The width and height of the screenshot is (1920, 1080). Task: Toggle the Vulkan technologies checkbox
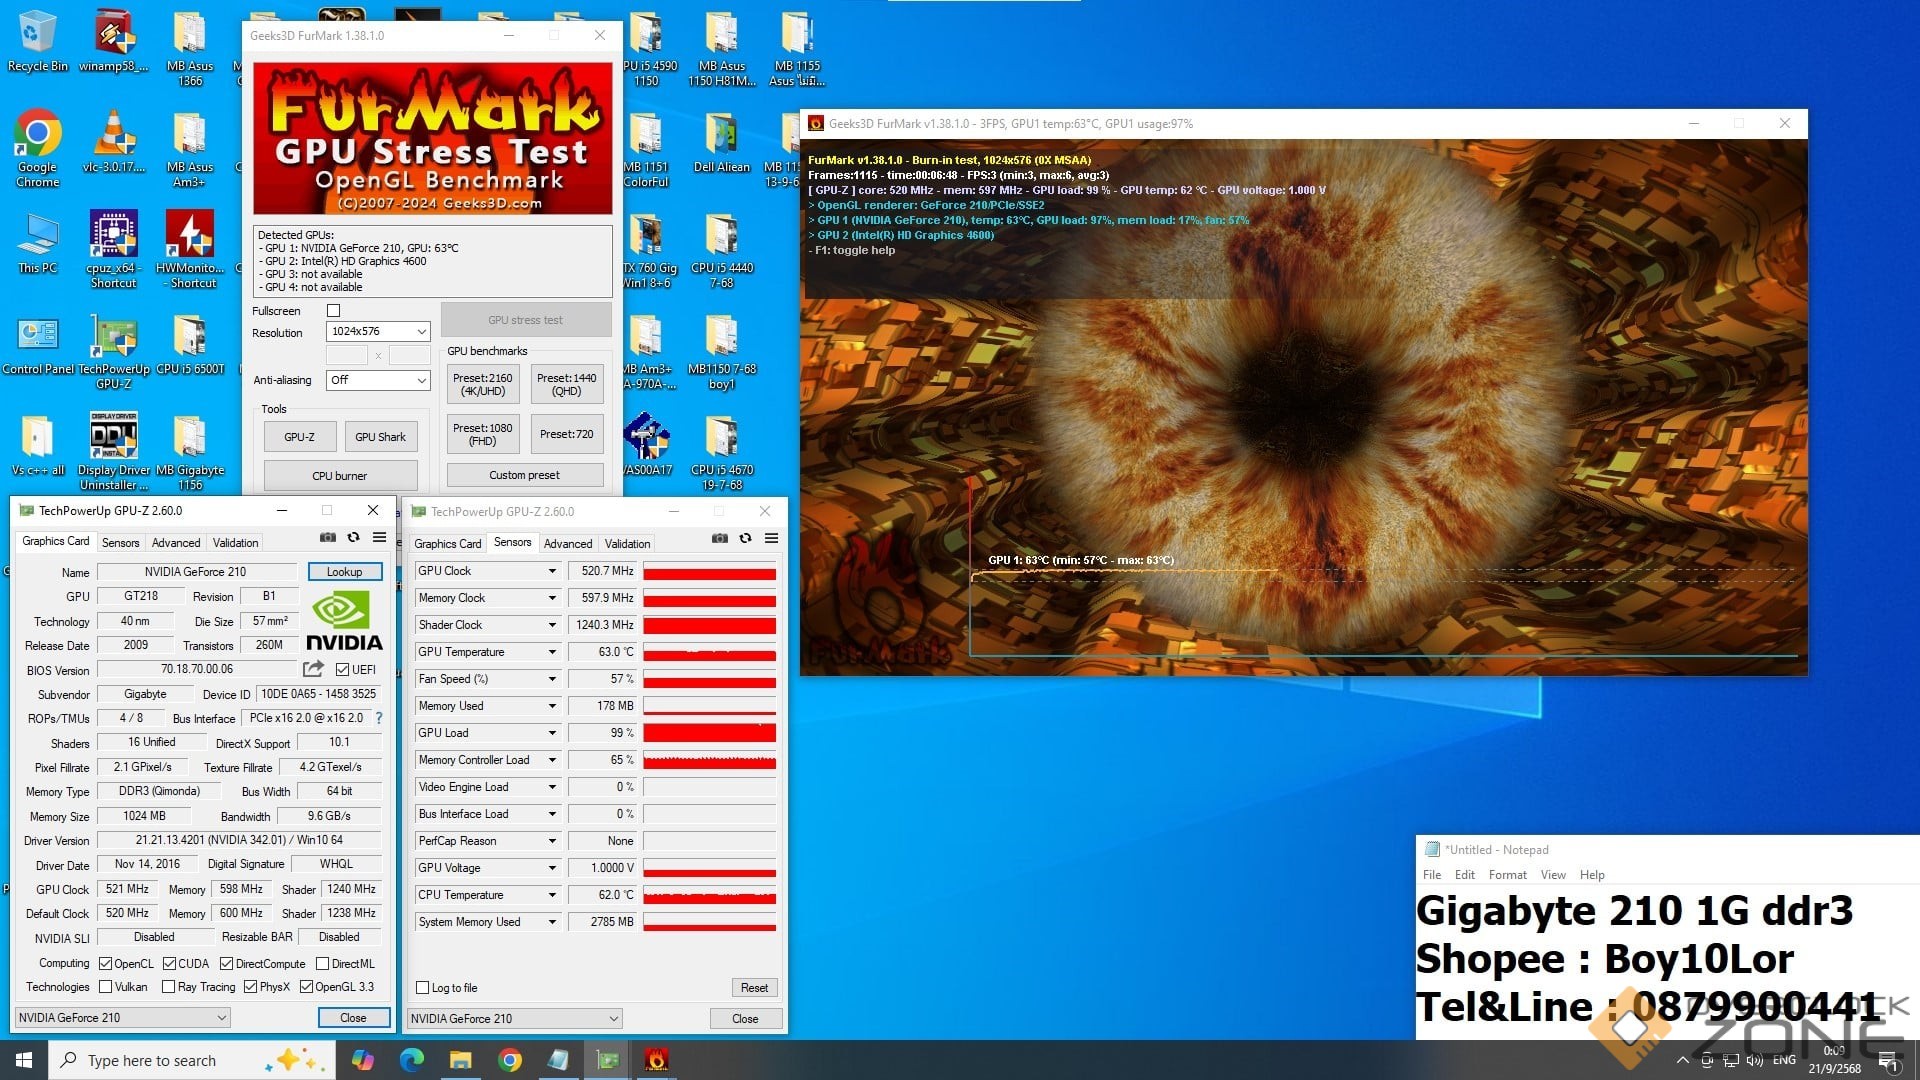click(x=106, y=987)
